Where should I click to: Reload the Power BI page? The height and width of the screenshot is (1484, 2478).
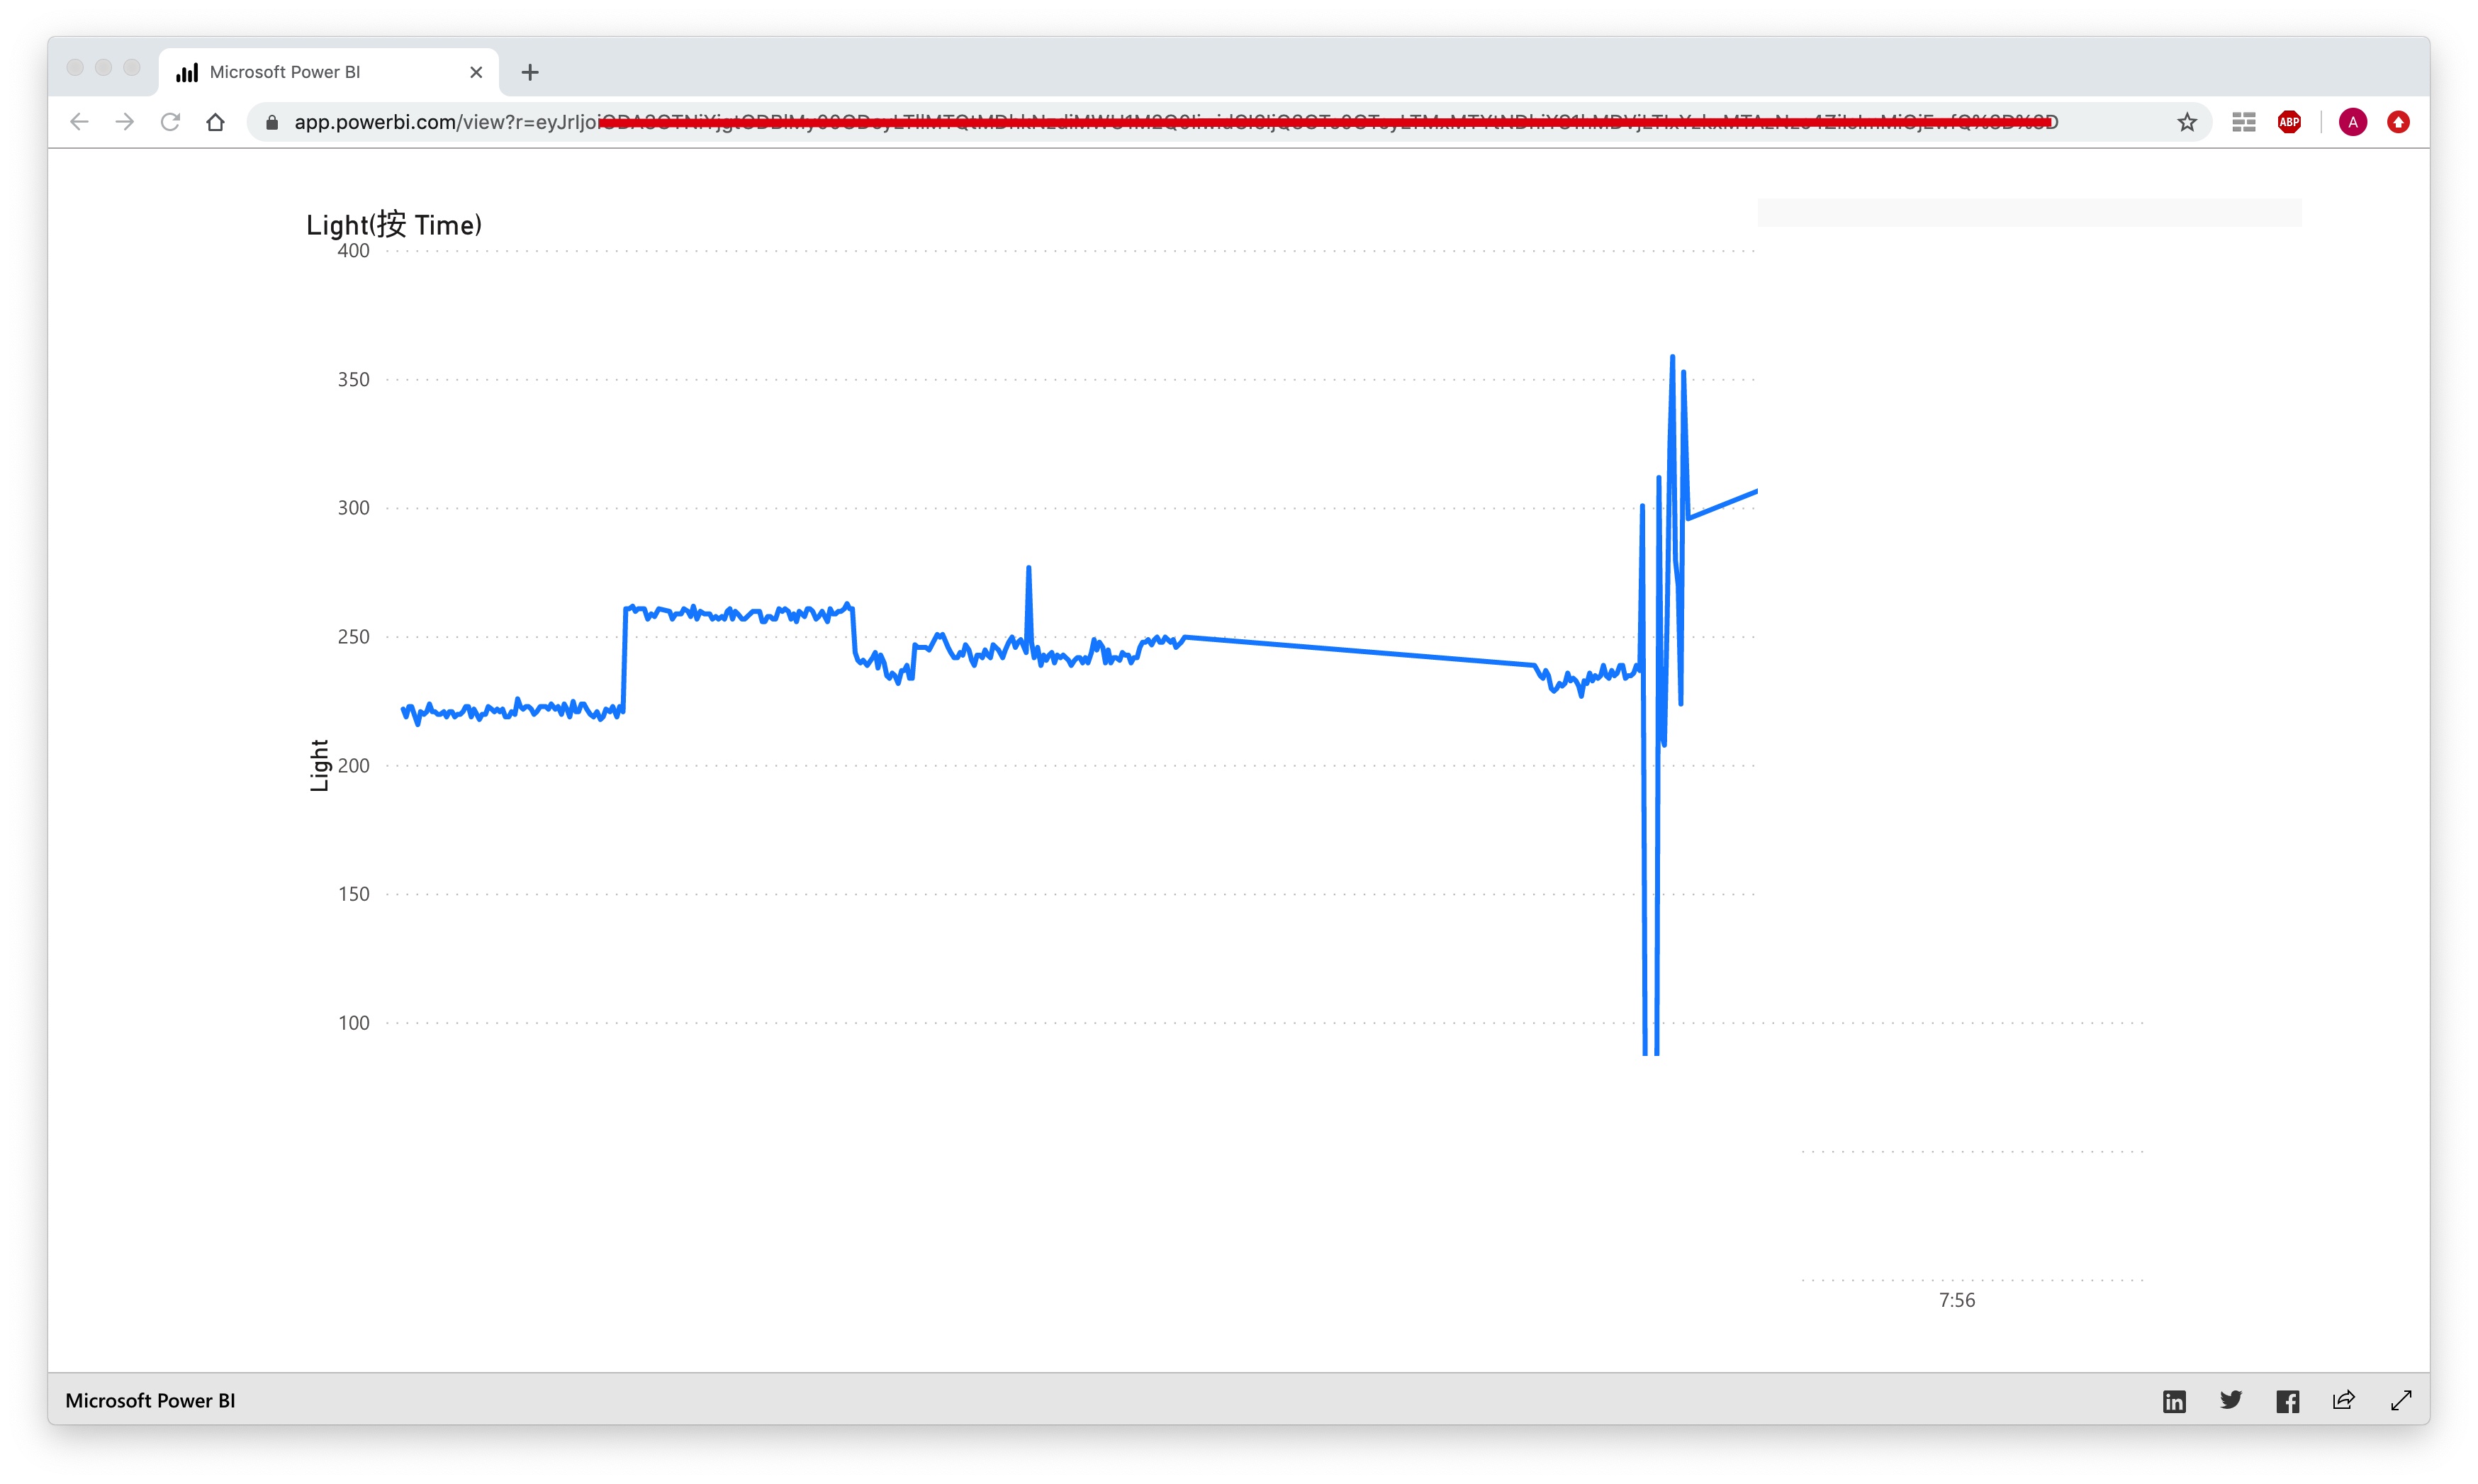170,122
